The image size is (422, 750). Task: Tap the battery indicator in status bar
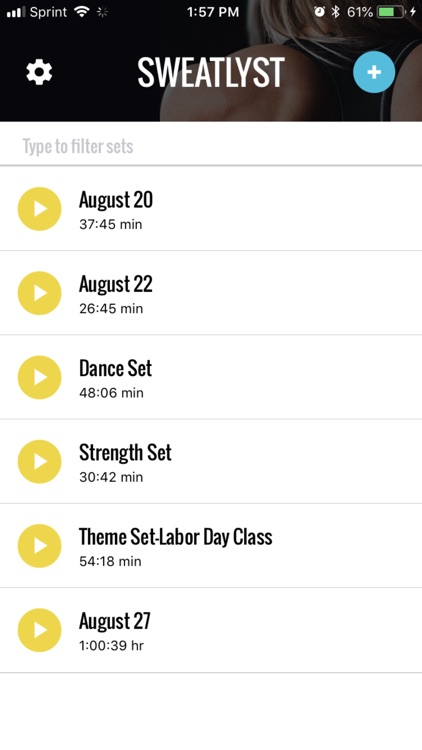[x=390, y=12]
